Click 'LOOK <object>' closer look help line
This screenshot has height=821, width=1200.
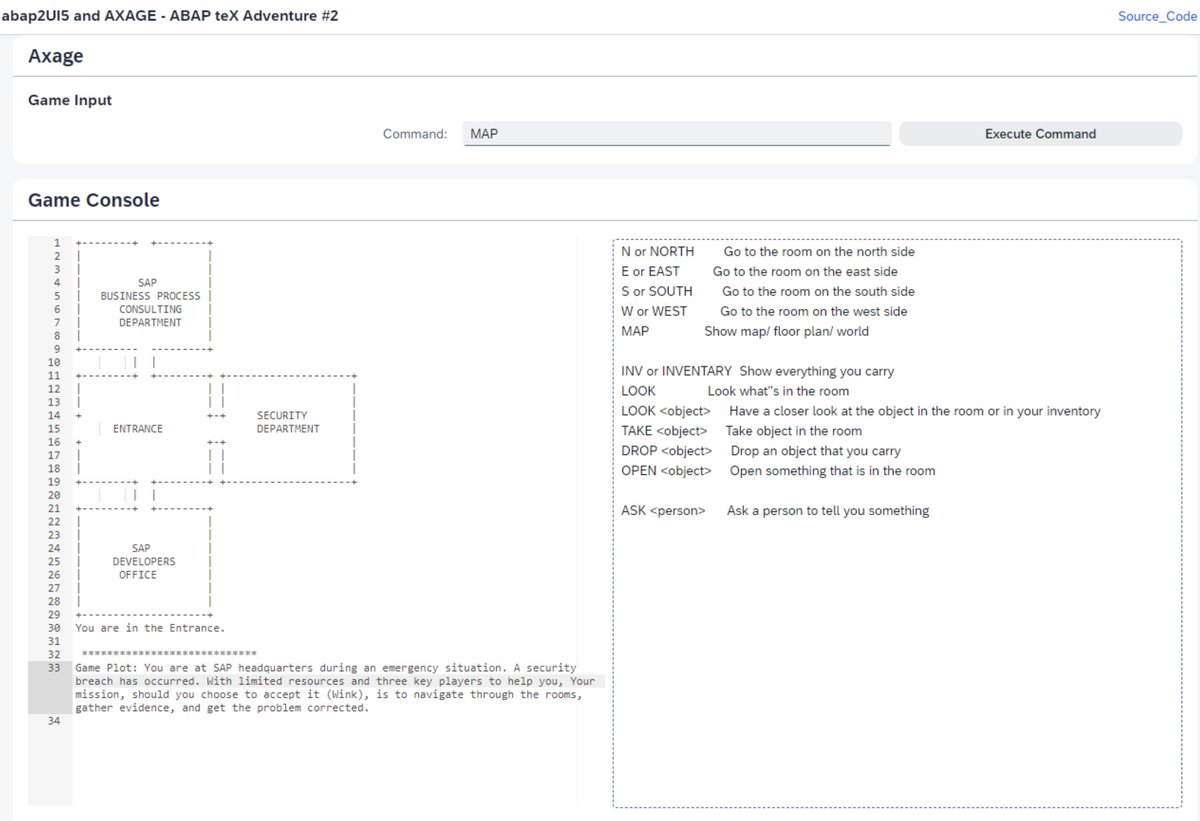tap(861, 412)
